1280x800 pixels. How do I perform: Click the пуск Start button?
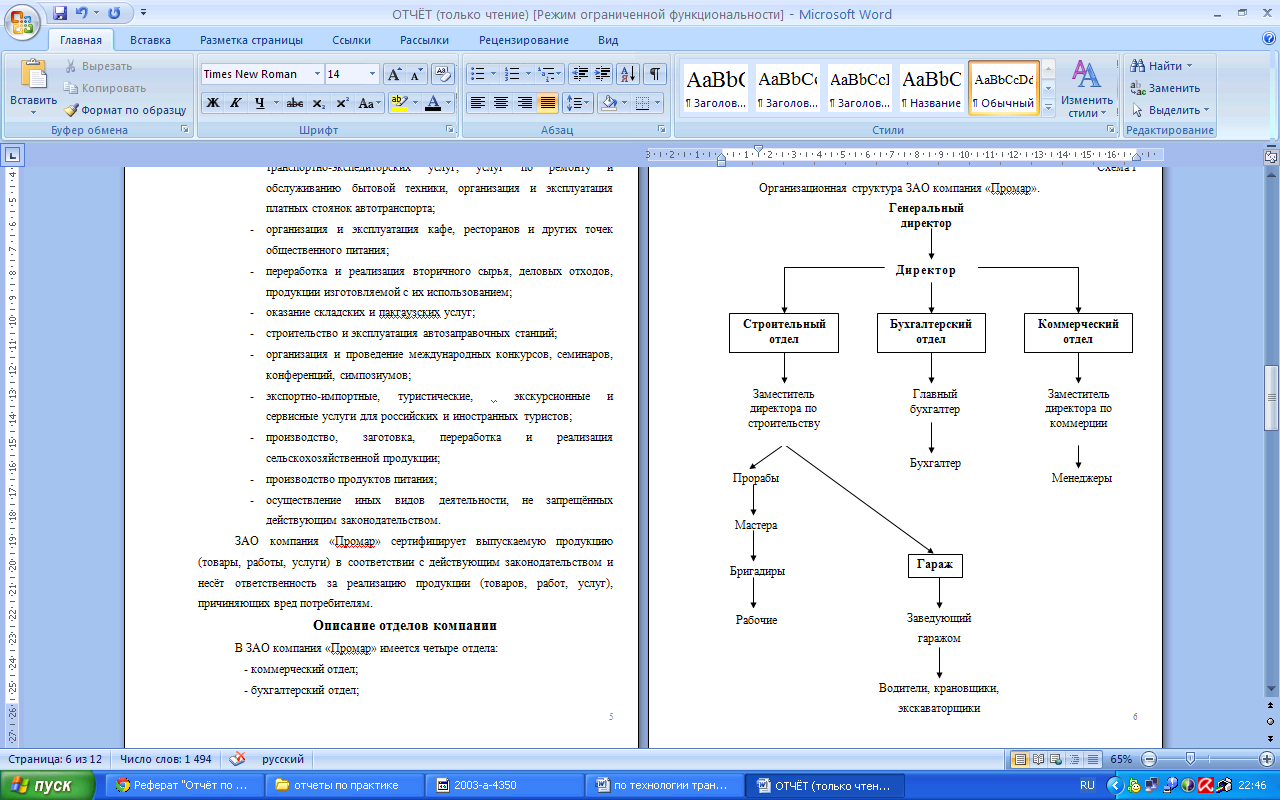(x=49, y=785)
